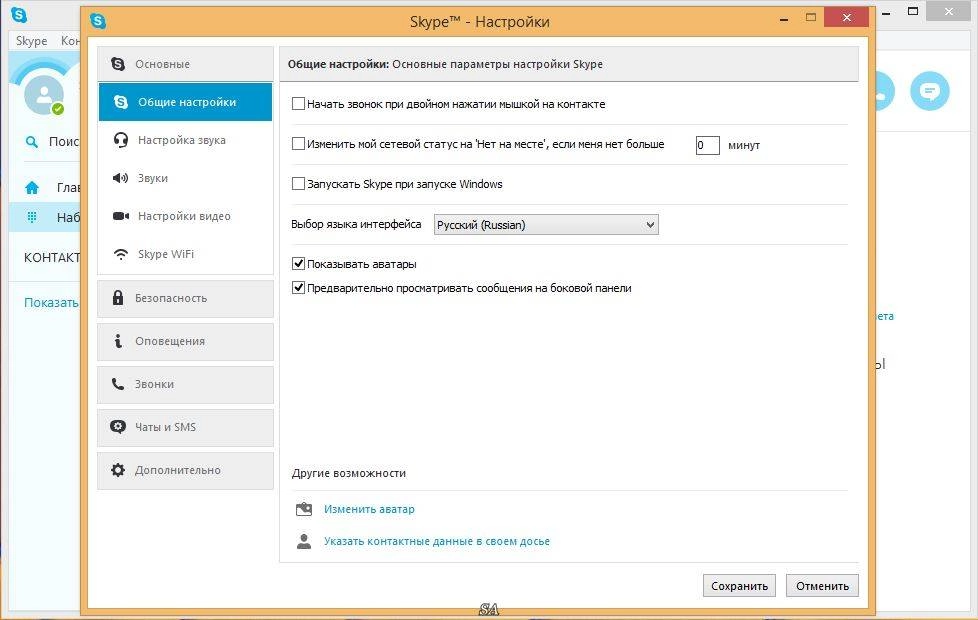Click the green online status badge on avatar

point(58,109)
